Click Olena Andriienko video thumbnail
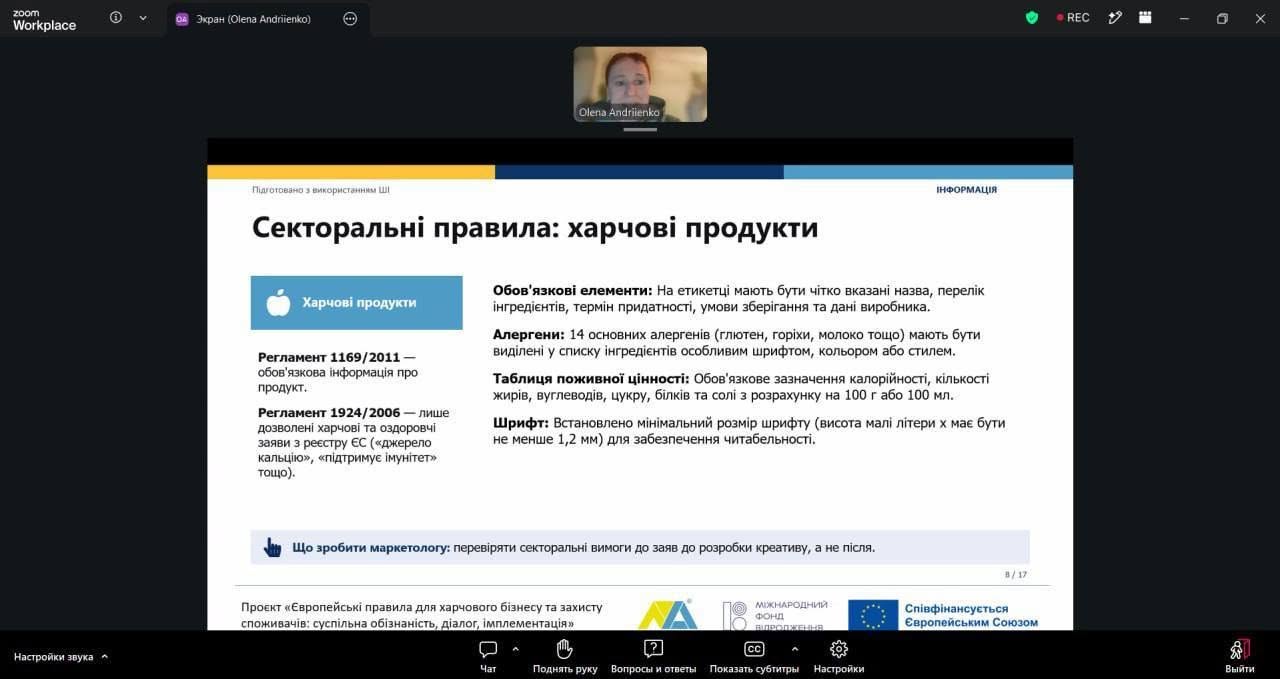This screenshot has width=1280, height=679. pos(640,84)
